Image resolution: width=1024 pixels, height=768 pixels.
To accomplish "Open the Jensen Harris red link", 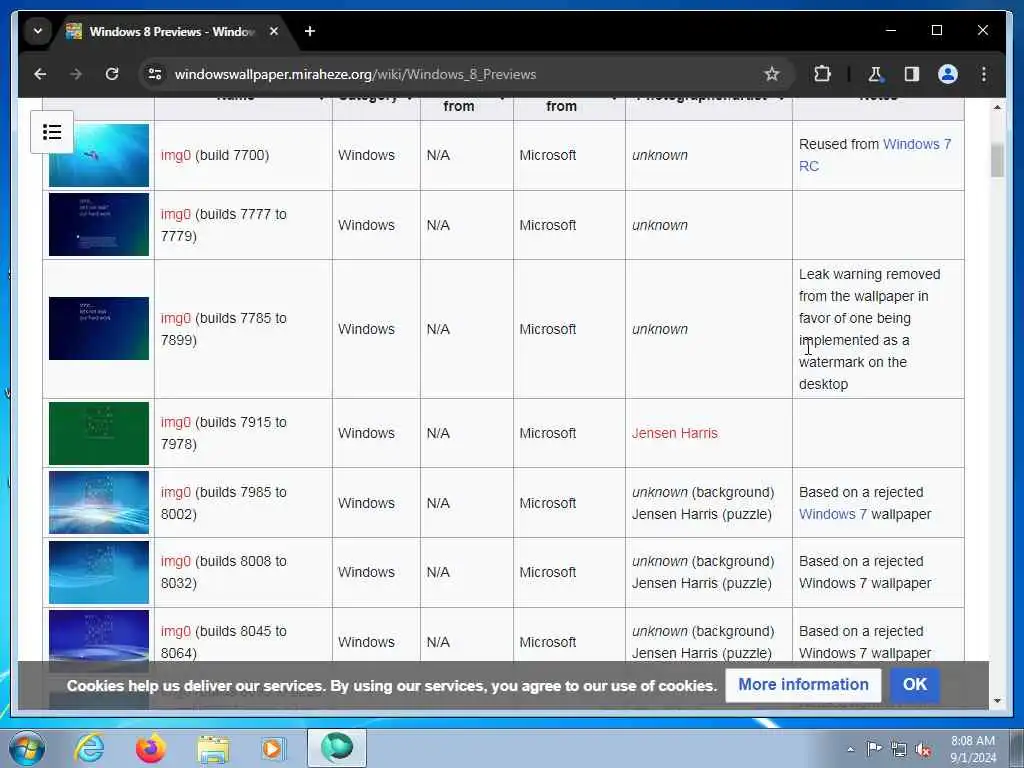I will click(x=675, y=433).
